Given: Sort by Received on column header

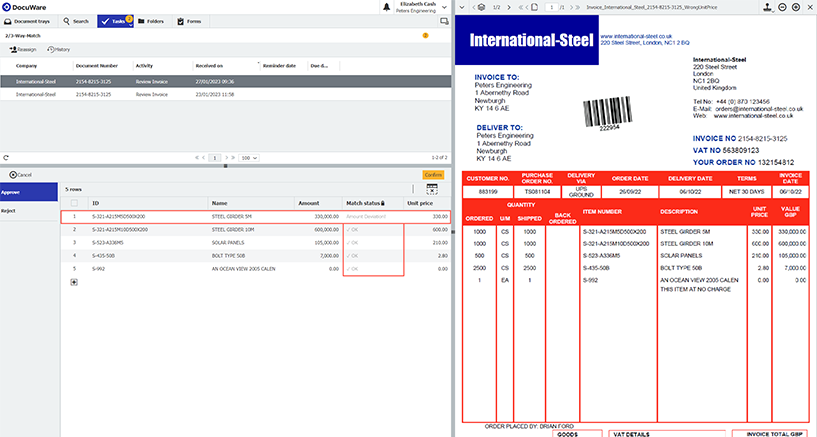Looking at the screenshot, I should coord(209,66).
